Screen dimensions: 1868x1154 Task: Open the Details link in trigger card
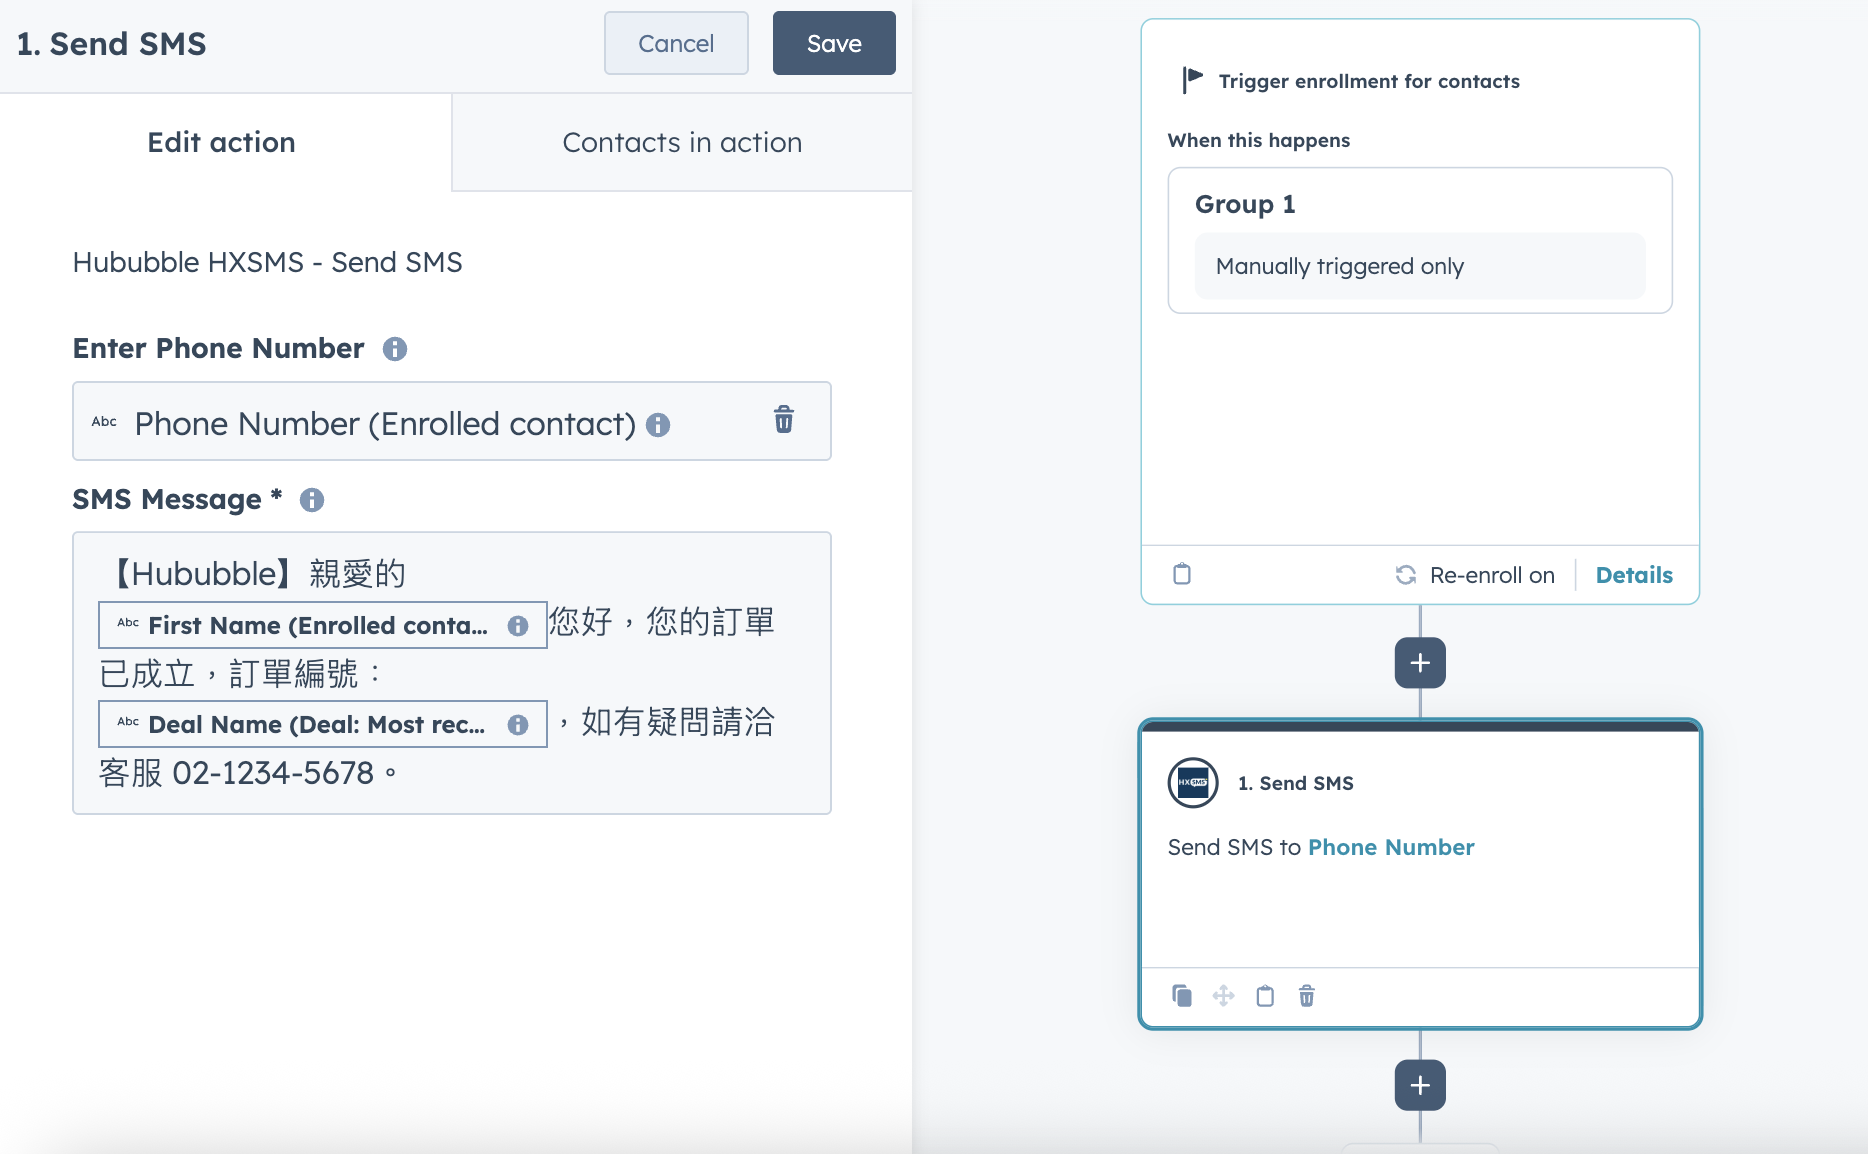pos(1634,575)
